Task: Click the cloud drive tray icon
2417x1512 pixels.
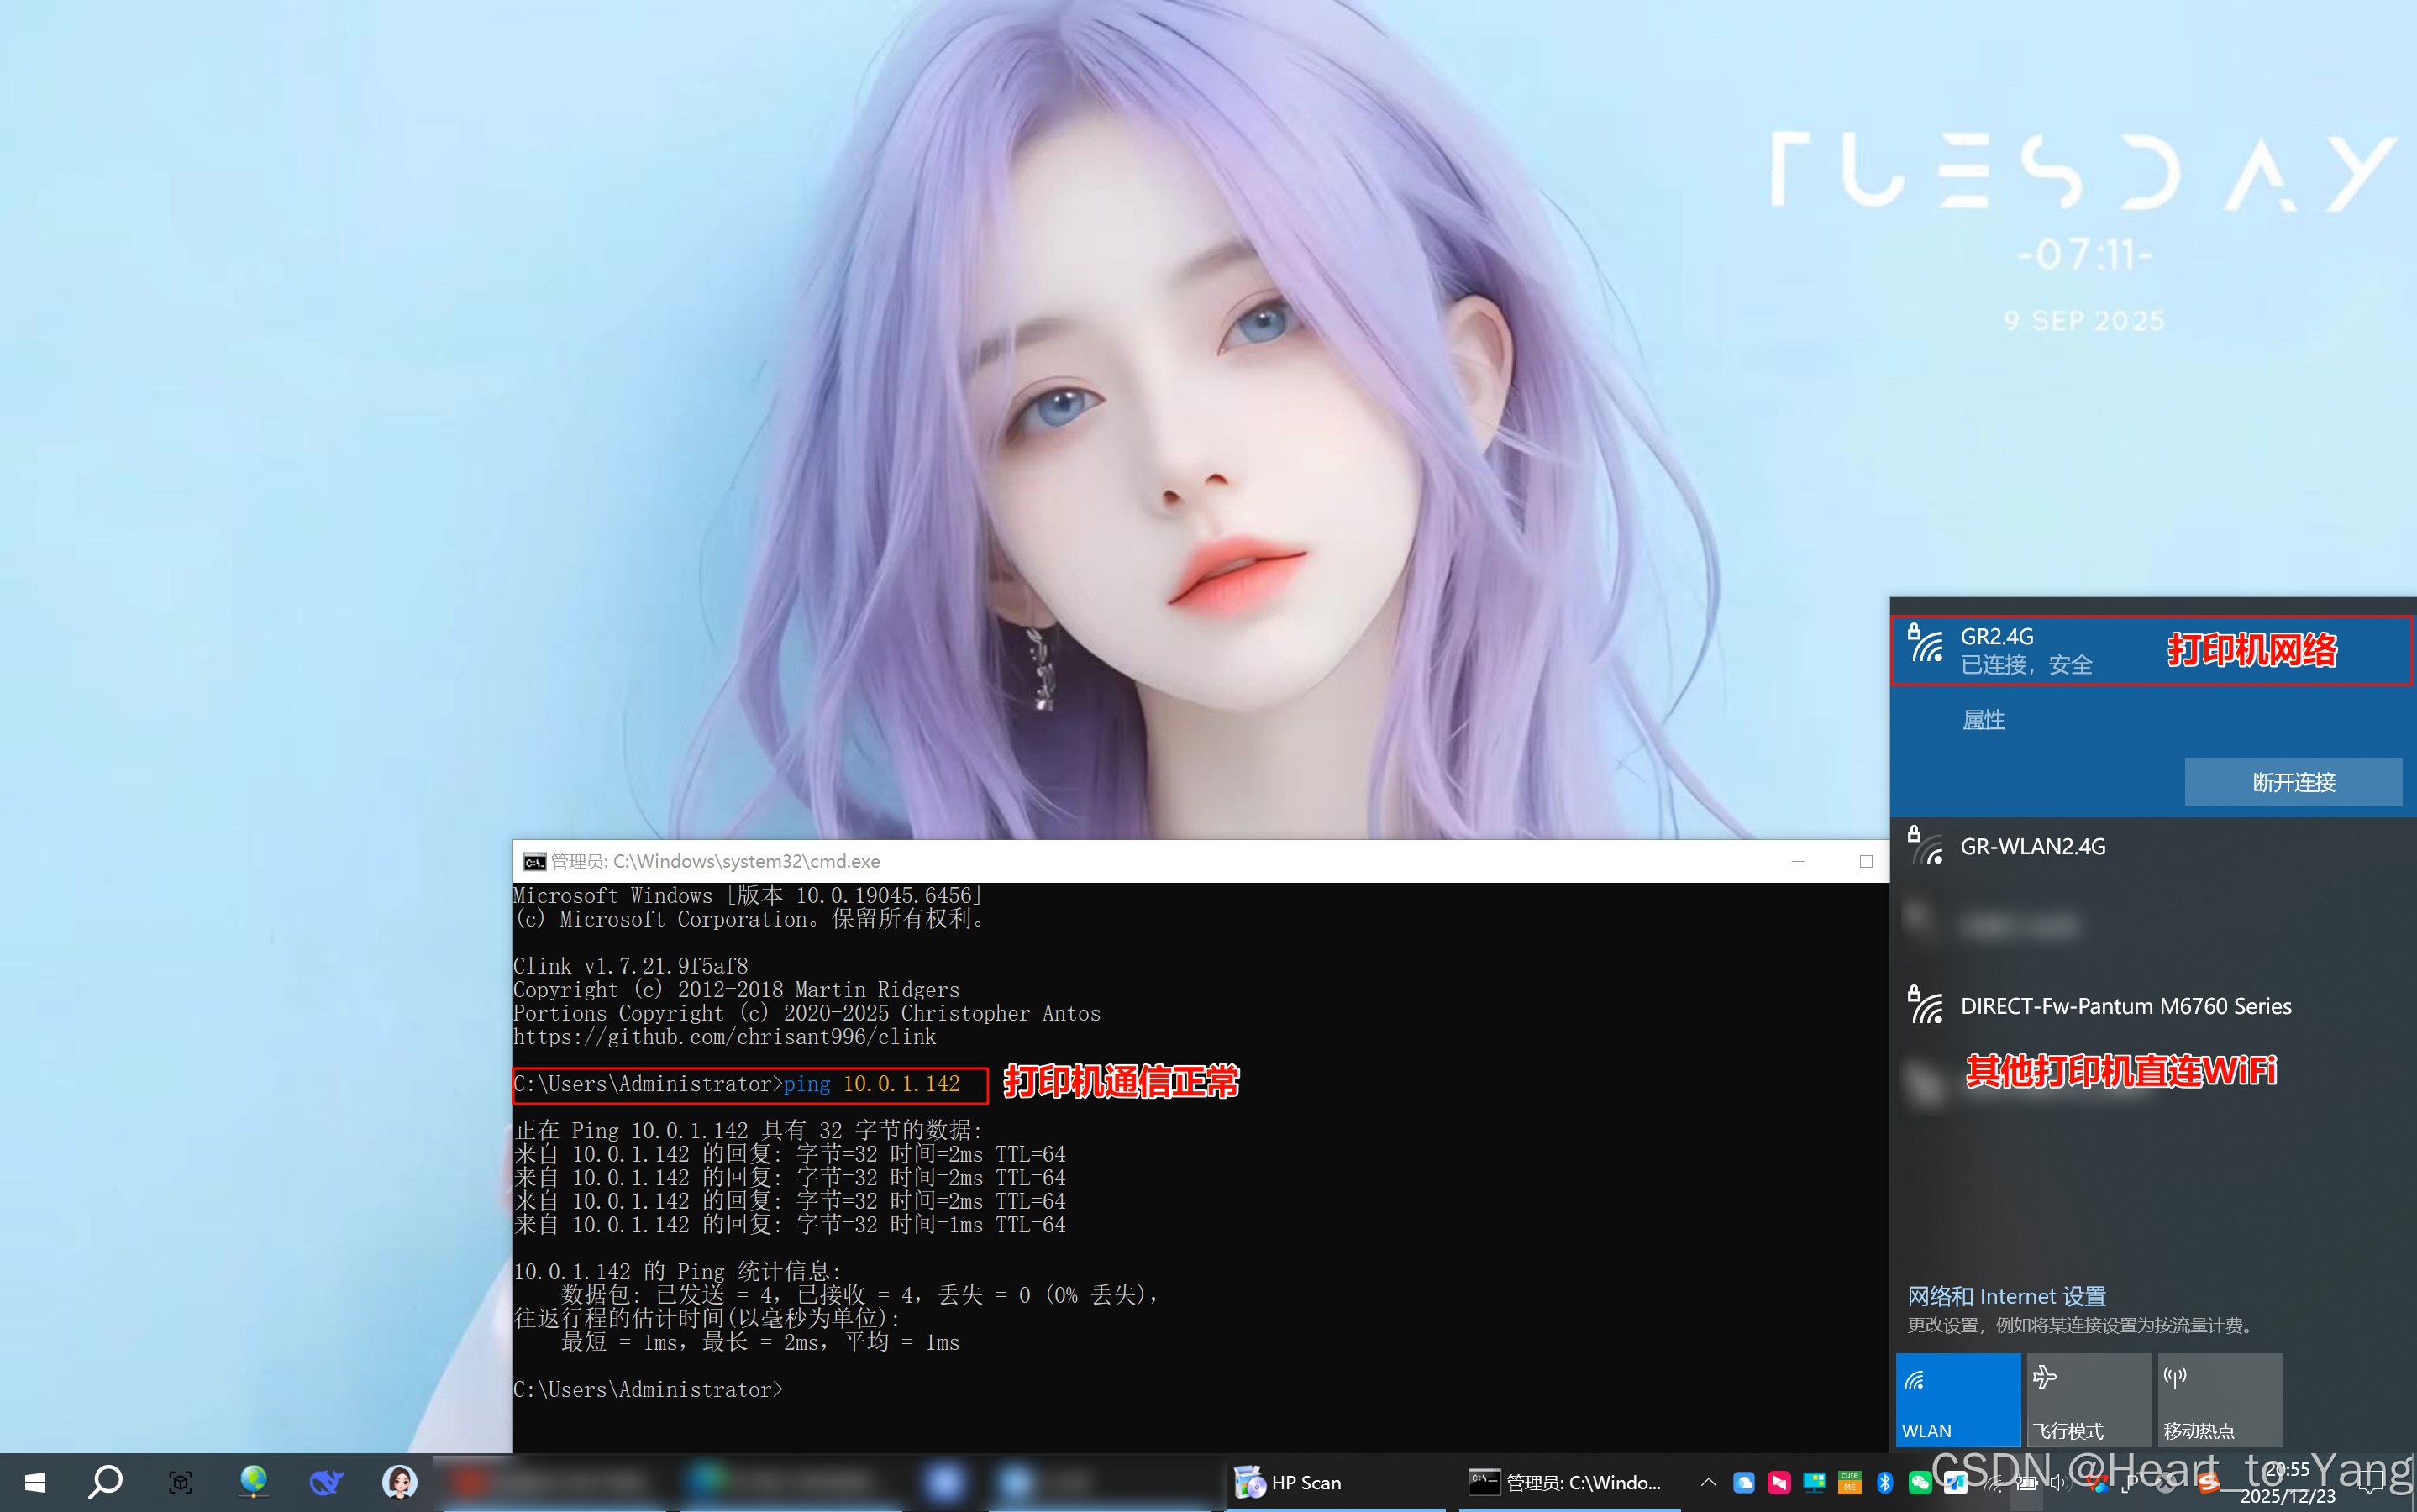Action: click(1743, 1482)
